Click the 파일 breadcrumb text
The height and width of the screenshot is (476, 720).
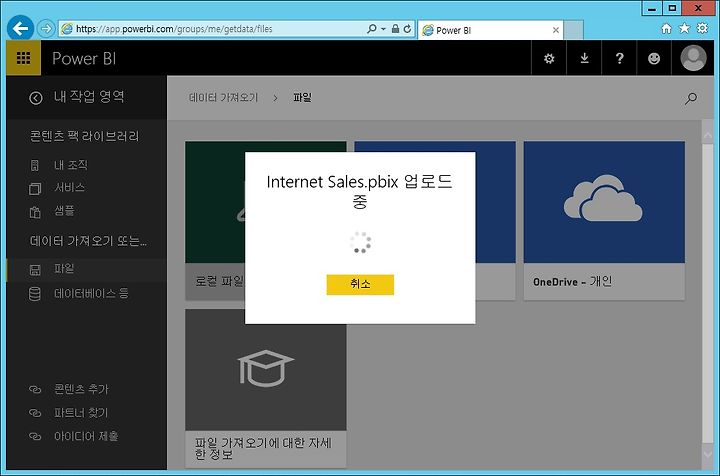[302, 98]
